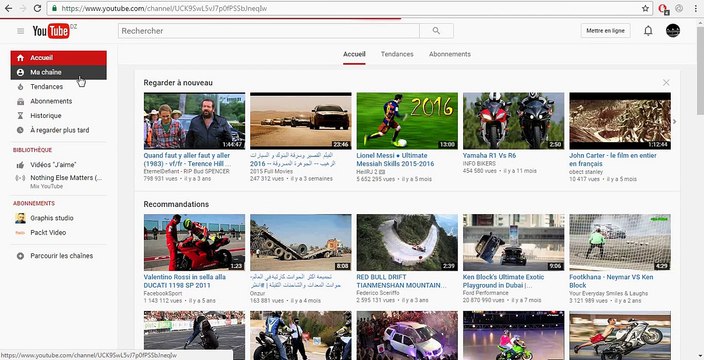This screenshot has width=704, height=360.
Task: Open the notifications bell
Action: (x=648, y=31)
